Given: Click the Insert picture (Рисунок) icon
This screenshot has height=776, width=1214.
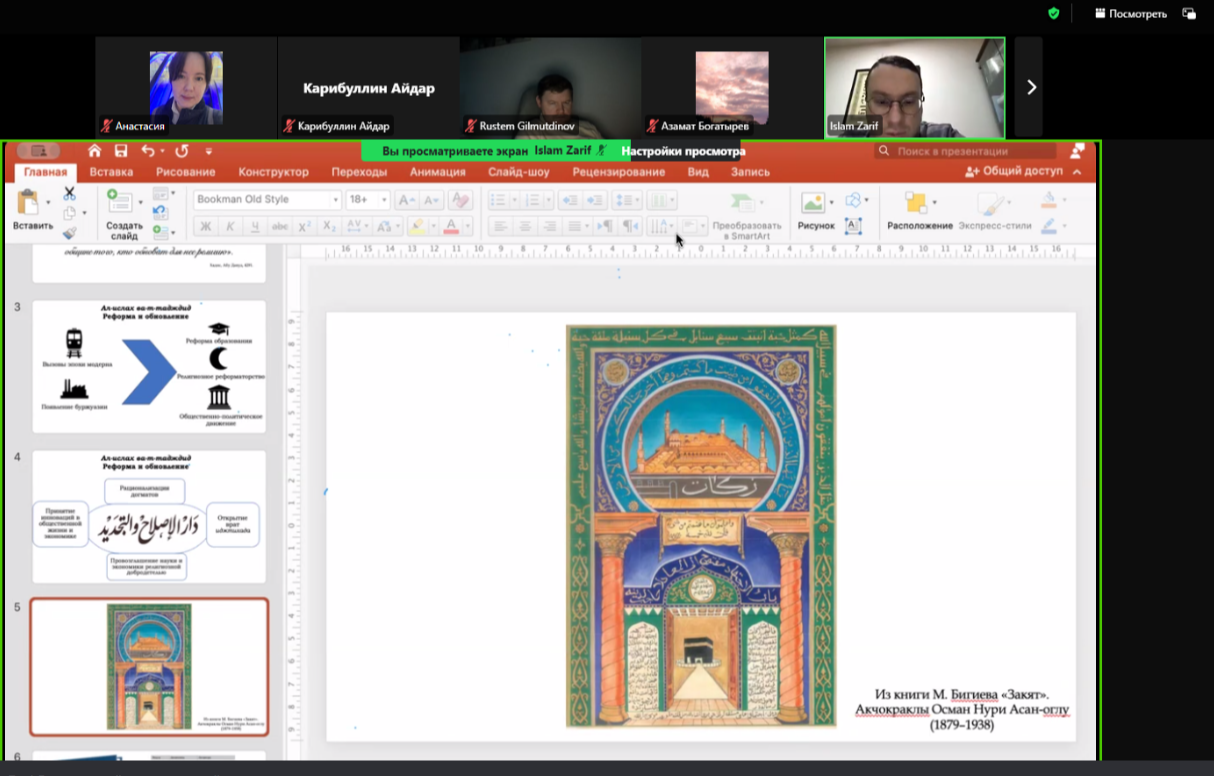Looking at the screenshot, I should click(x=814, y=203).
